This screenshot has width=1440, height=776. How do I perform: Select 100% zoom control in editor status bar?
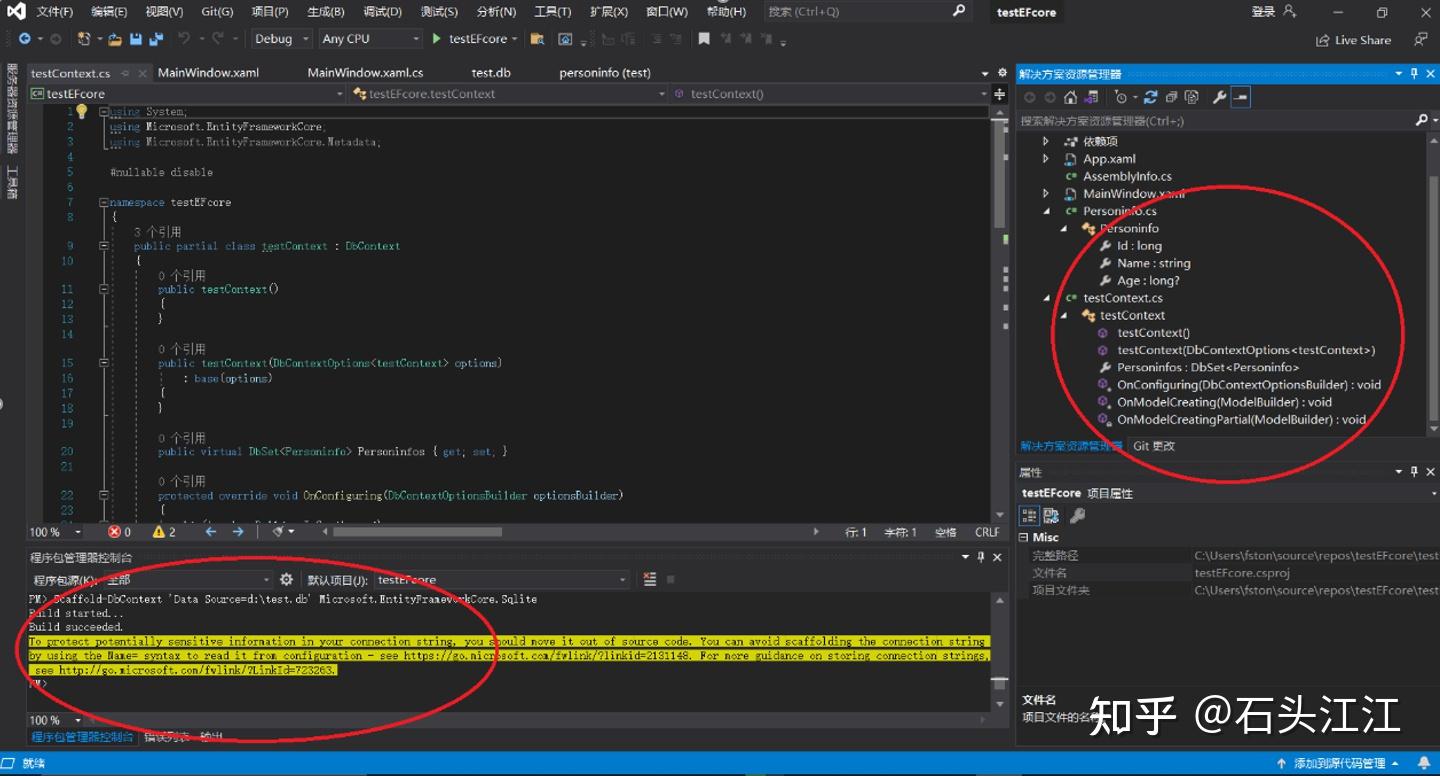(x=45, y=532)
